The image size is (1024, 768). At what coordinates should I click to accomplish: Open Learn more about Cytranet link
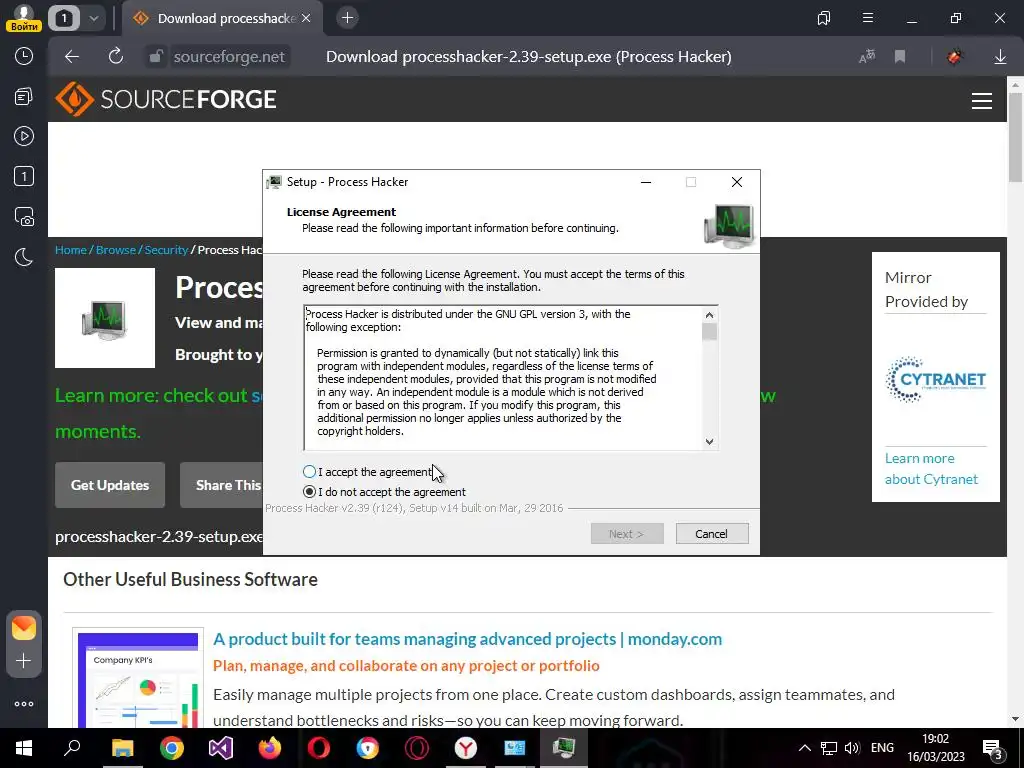pos(931,469)
